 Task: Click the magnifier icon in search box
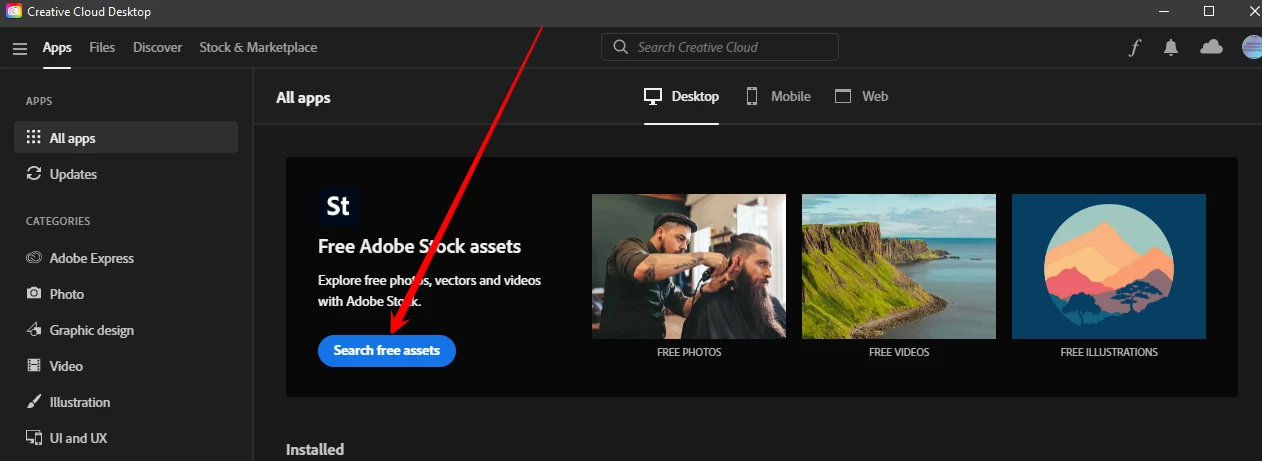tap(620, 47)
